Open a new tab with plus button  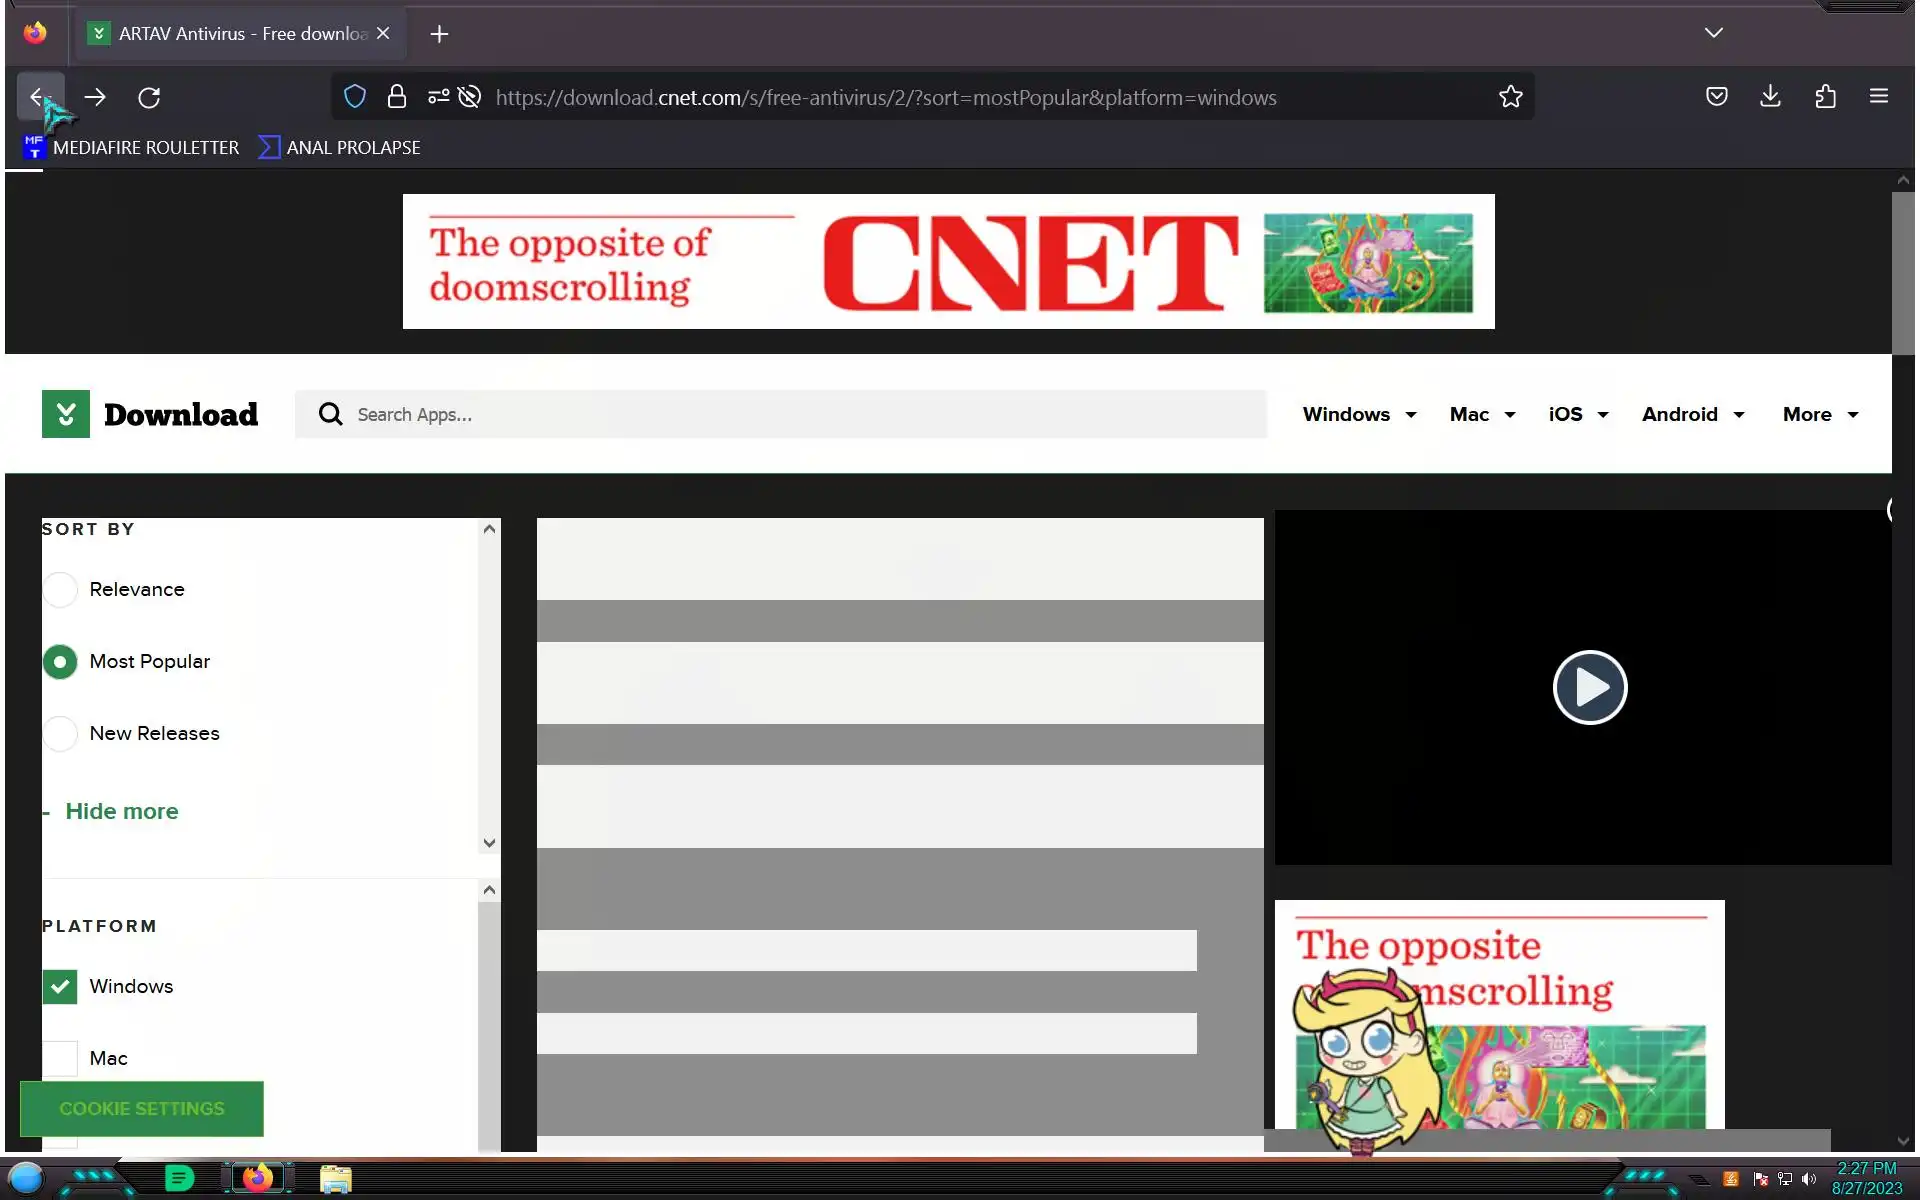[439, 34]
